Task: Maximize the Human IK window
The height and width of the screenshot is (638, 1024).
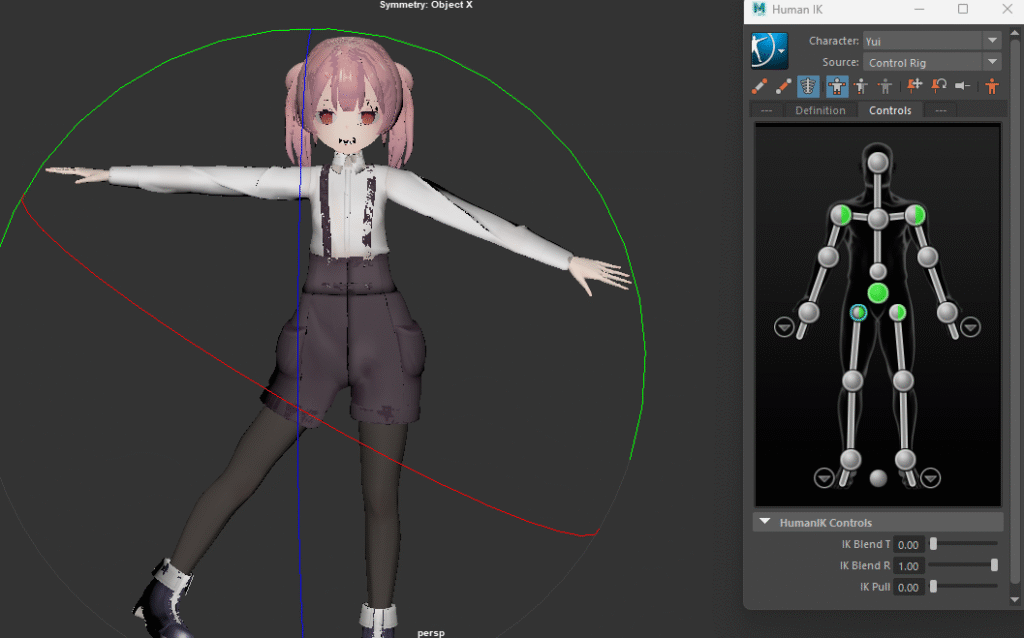Action: point(963,9)
